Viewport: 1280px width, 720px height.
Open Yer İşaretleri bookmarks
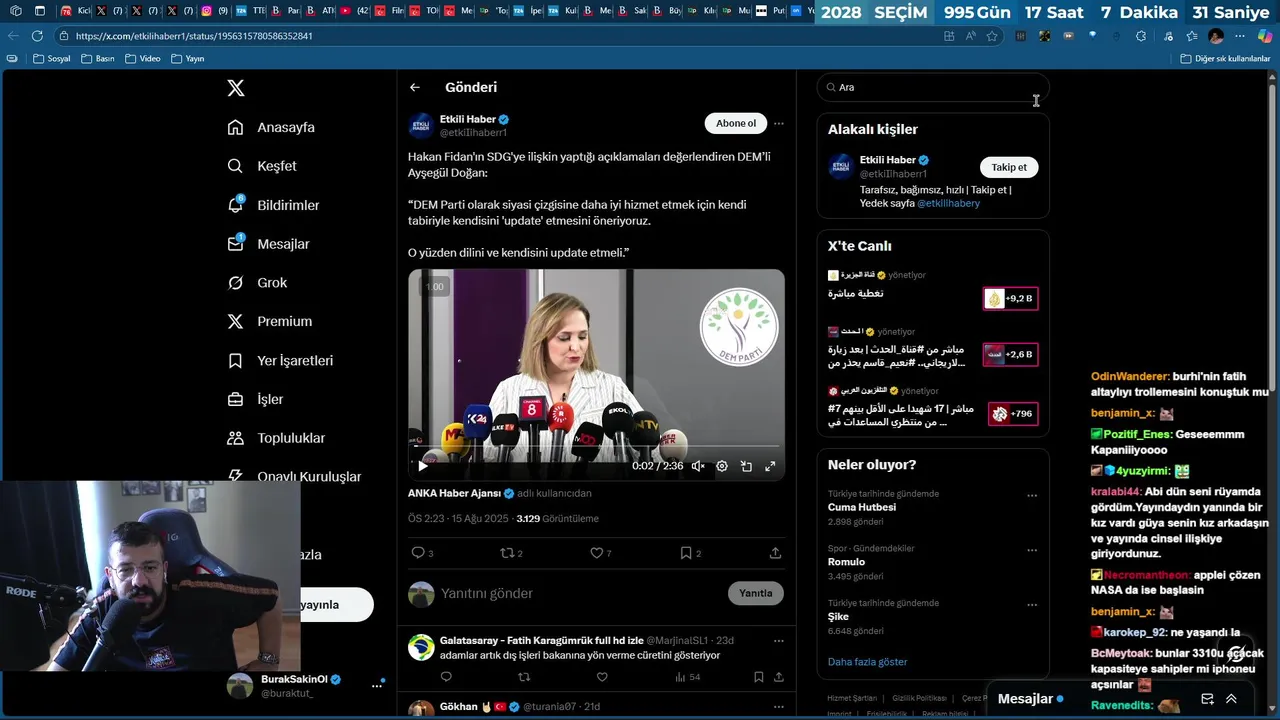(280, 360)
